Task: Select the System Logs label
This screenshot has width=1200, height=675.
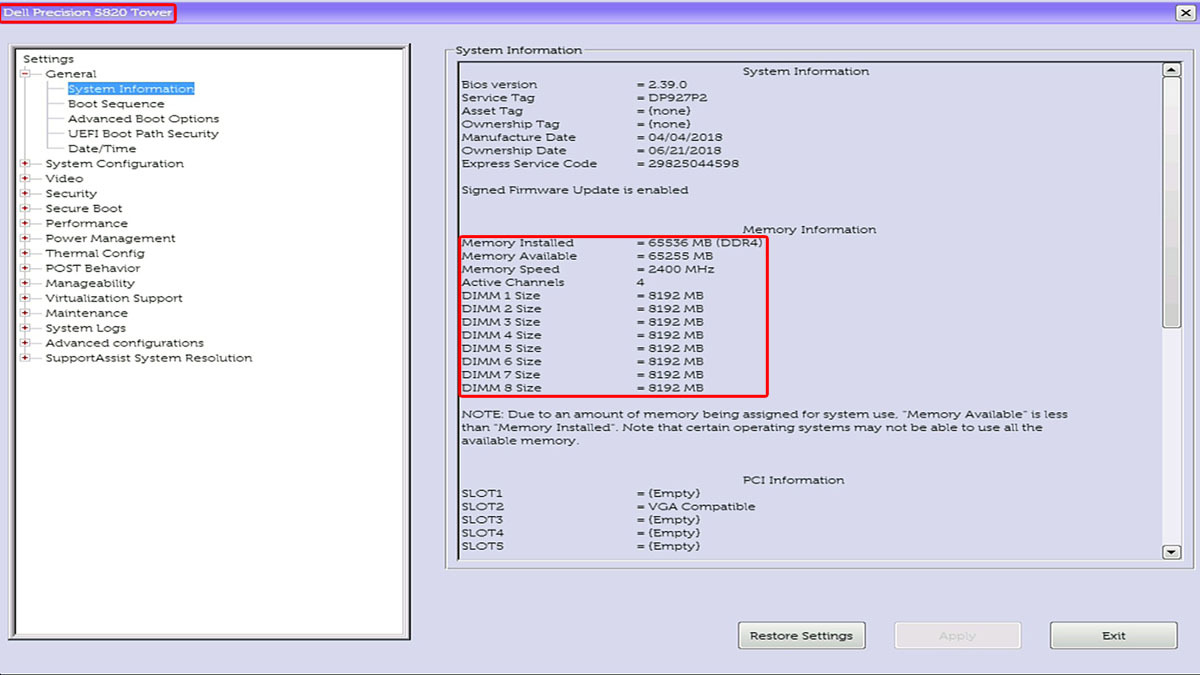Action: pos(86,328)
